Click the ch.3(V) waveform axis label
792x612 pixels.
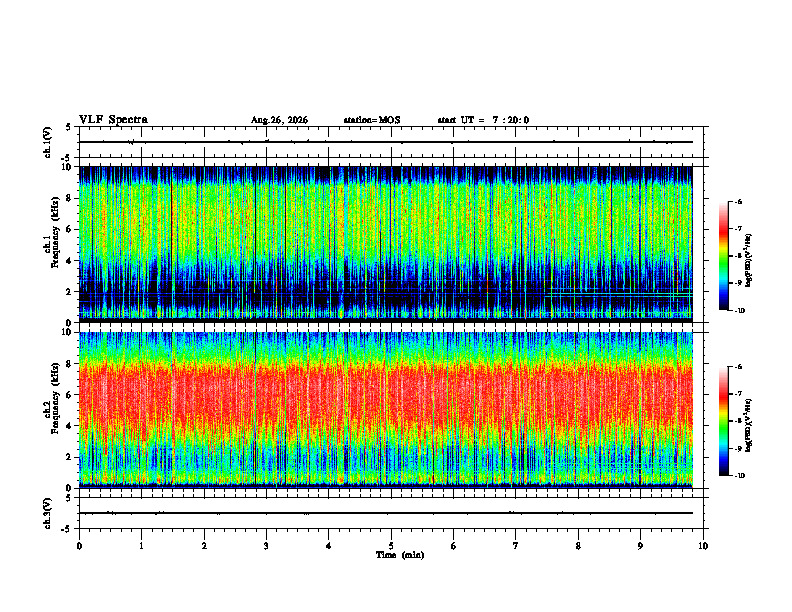[x=48, y=513]
